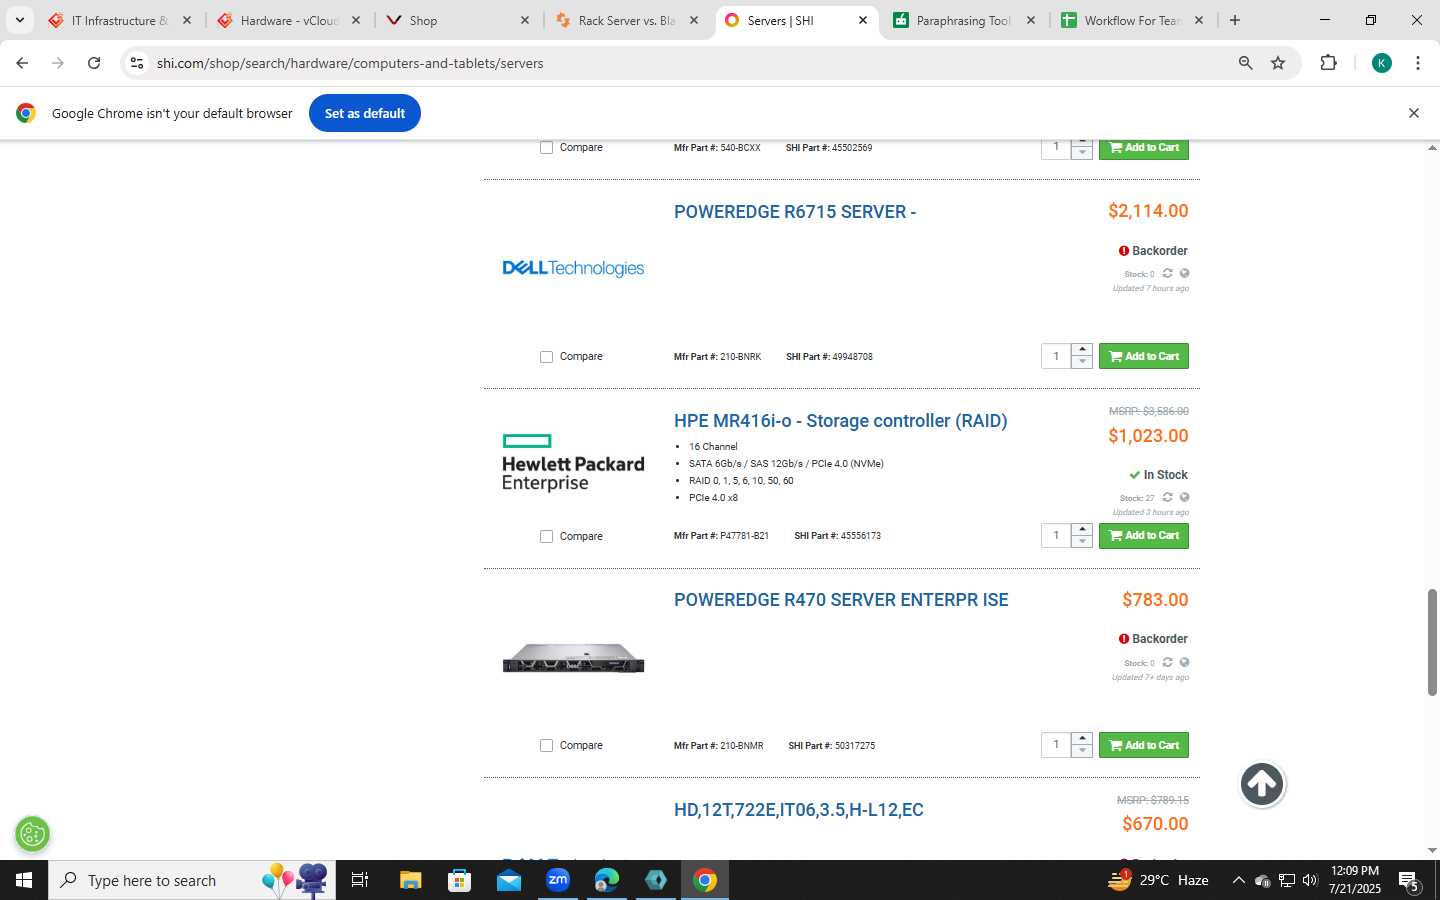Screen dimensions: 1440x900
Task: Increase quantity for HPE MR416i-o
Action: (x=1082, y=529)
